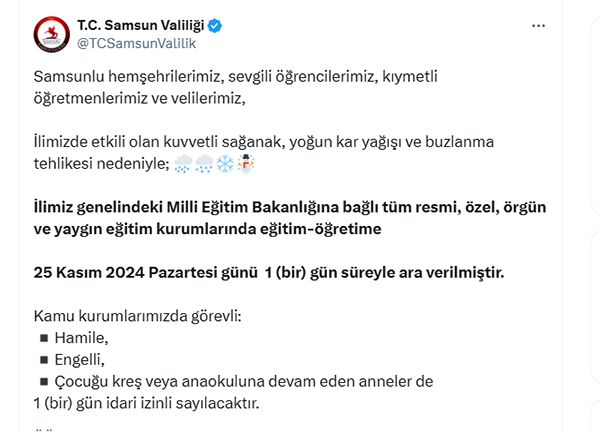Click the Çocuğu kreş veya anaokuluna item
This screenshot has height=432, width=600.
[244, 381]
